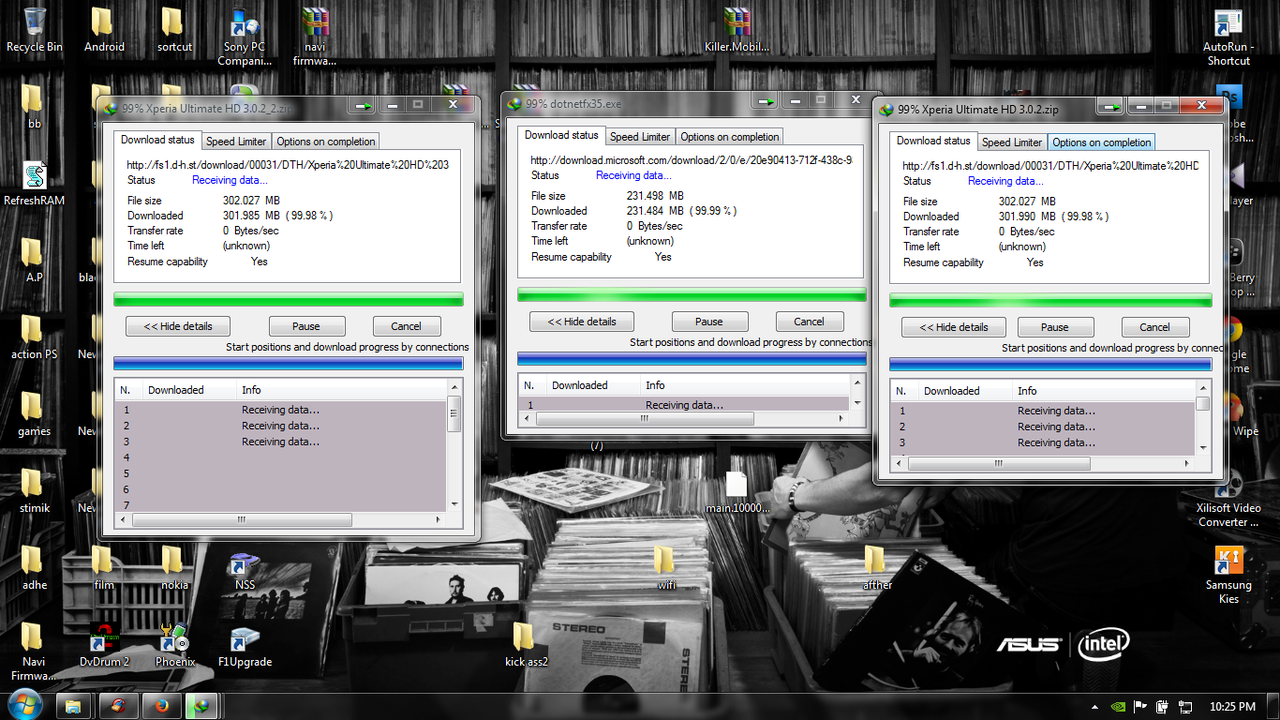Image resolution: width=1280 pixels, height=720 pixels.
Task: Pause the Xperia Ultimate HD 3.0.2_2.zip download
Action: (x=306, y=326)
